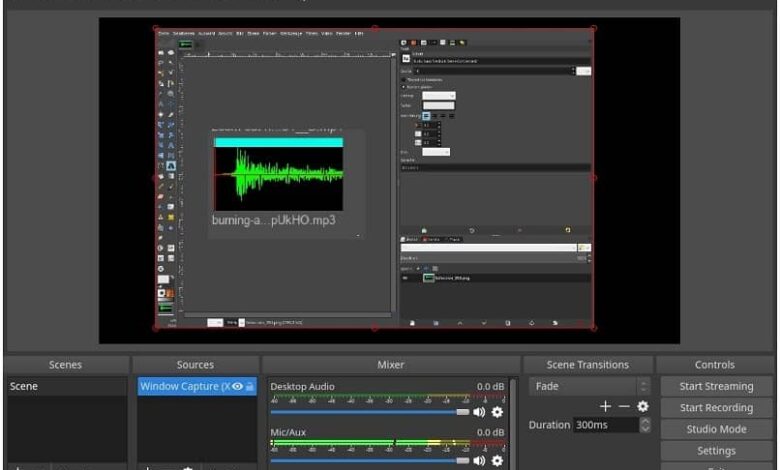Viewport: 780px width, 470px height.
Task: Duplicate the layer using GIMP layers icon
Action: tap(507, 323)
